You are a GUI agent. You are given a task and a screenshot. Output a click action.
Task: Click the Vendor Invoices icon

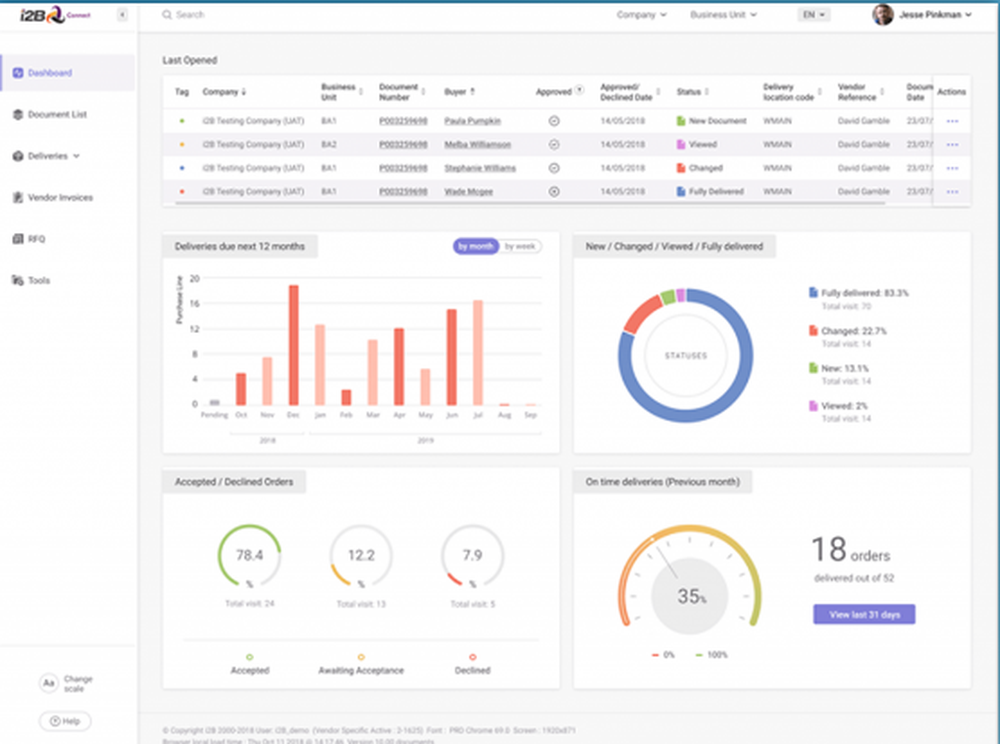point(18,198)
